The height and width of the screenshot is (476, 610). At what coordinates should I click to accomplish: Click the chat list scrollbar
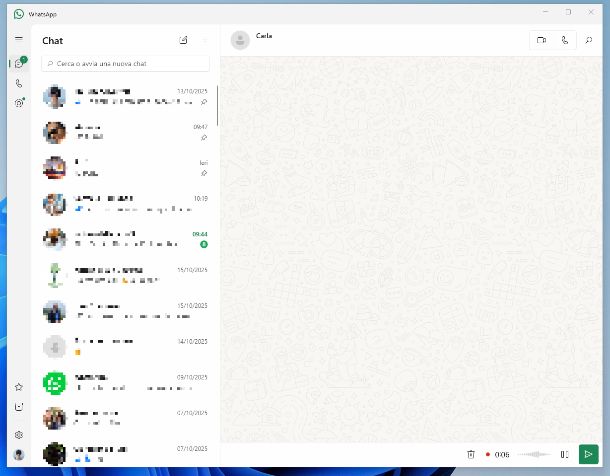tap(217, 106)
